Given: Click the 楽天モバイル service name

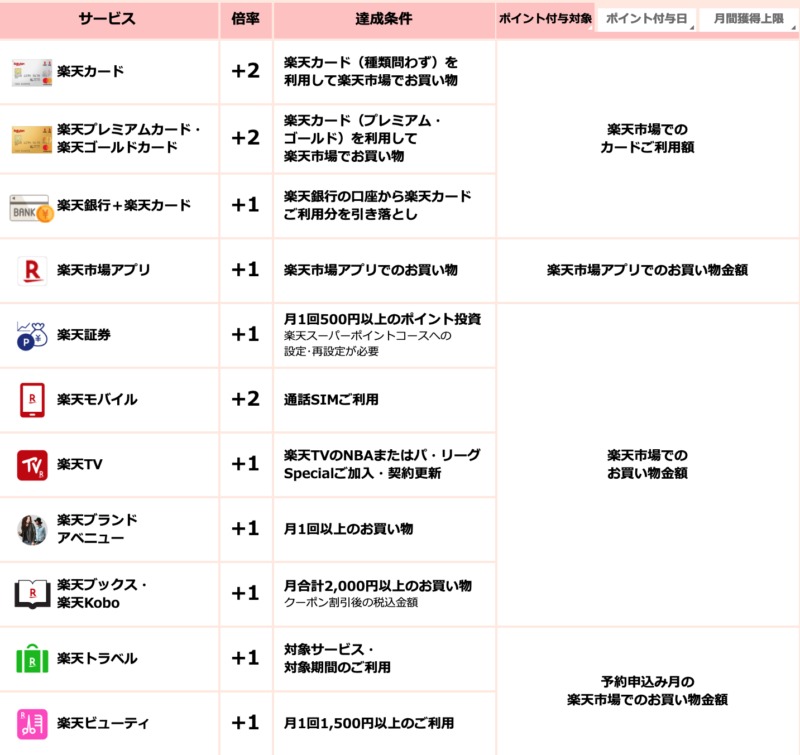Looking at the screenshot, I should pyautogui.click(x=97, y=400).
